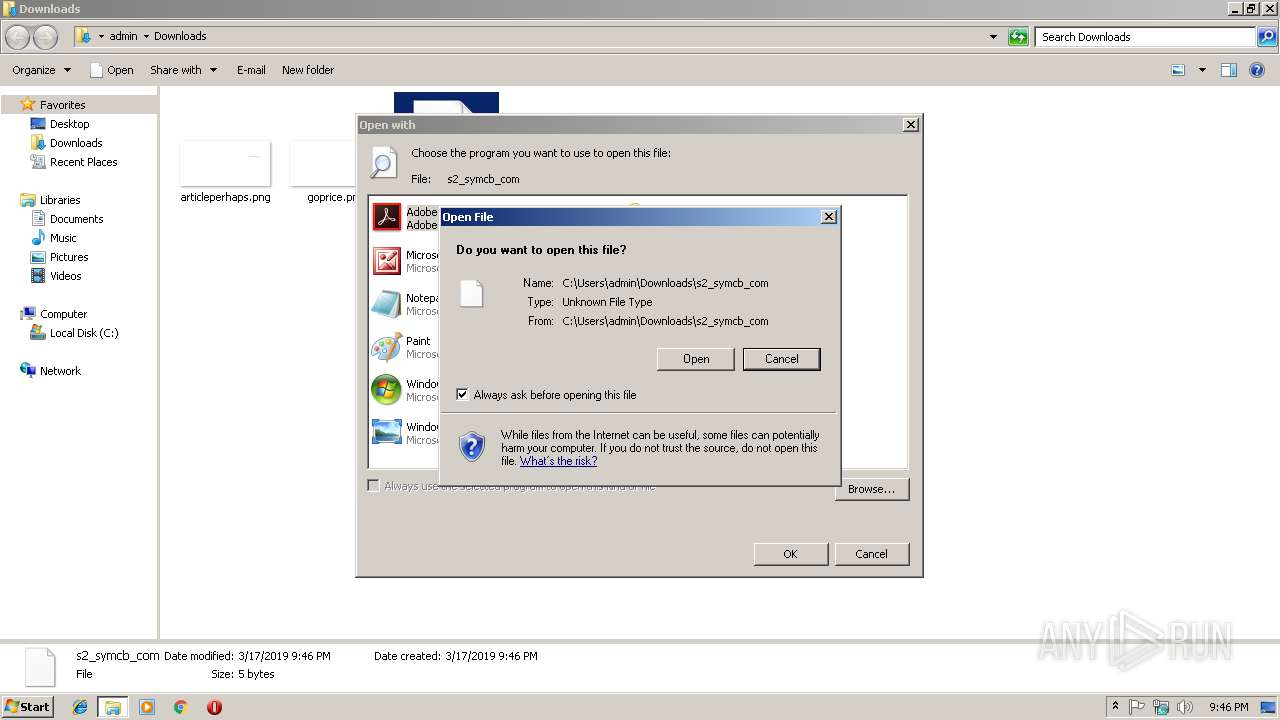Select Libraries in navigation pane
The image size is (1280, 720).
(x=60, y=200)
